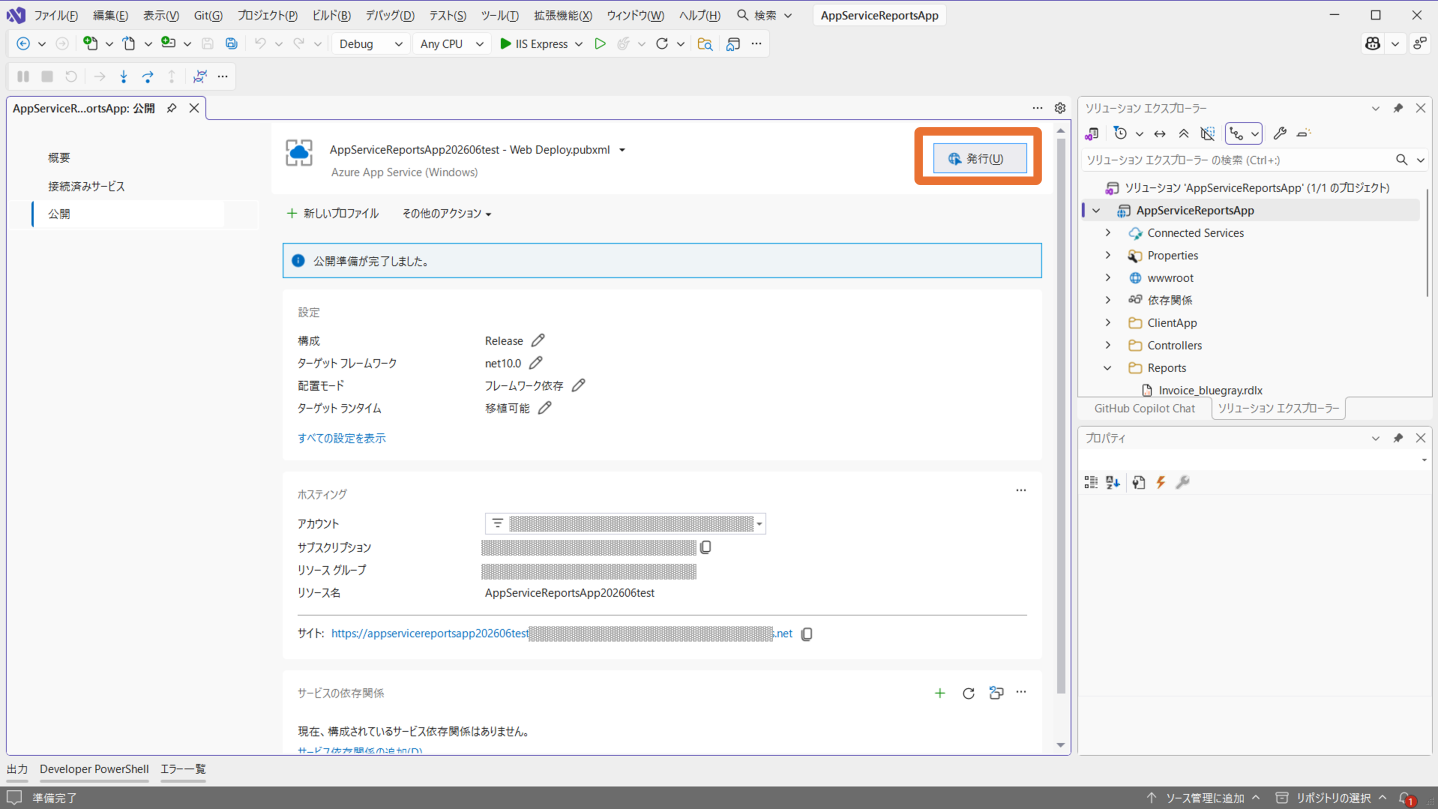Open the デバッグ(D) menu
The height and width of the screenshot is (809, 1438).
[389, 15]
